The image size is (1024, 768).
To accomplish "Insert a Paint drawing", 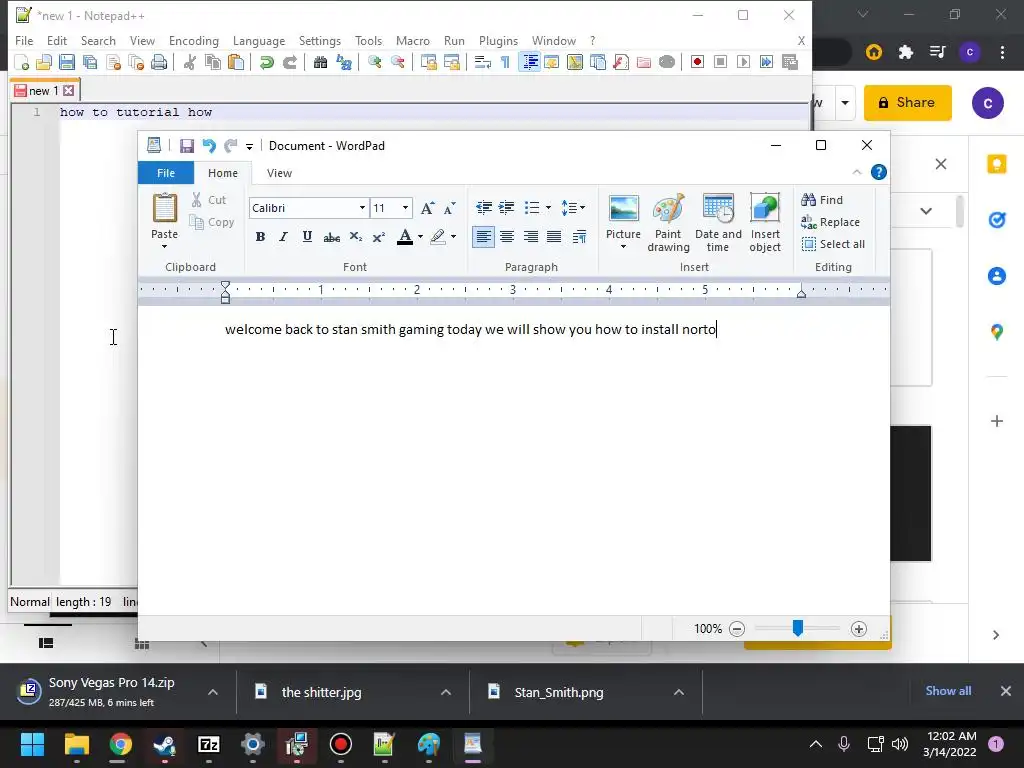I will pos(668,223).
